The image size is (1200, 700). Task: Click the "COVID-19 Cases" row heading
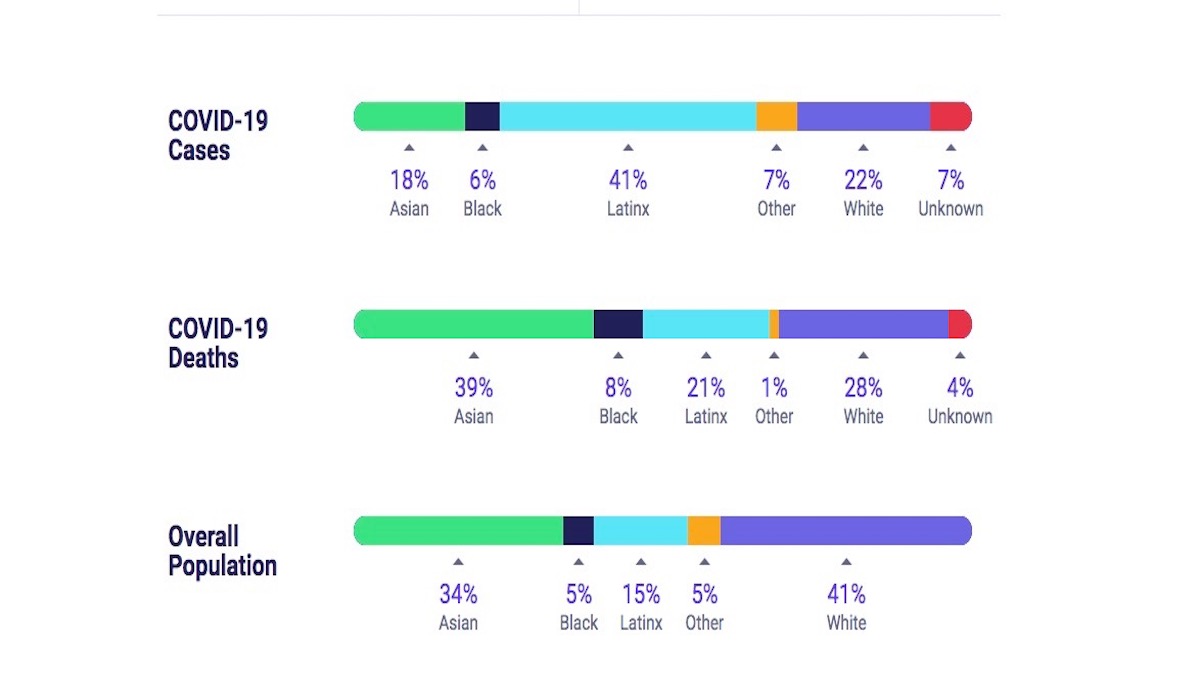[218, 136]
